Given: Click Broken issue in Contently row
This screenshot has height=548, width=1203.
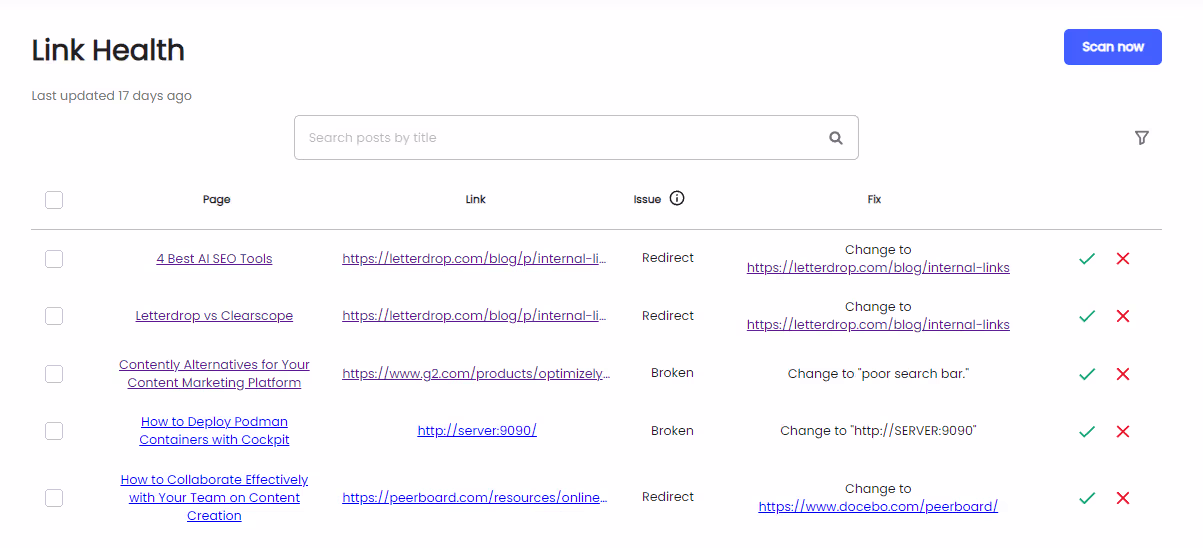Looking at the screenshot, I should (672, 373).
